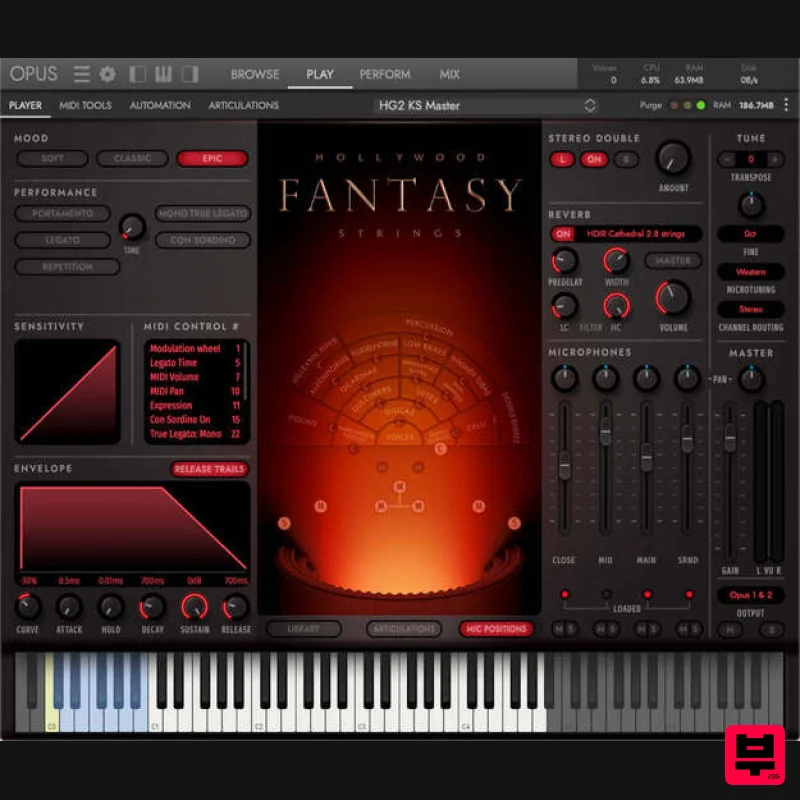Open the AUTOMATION sub-tab
This screenshot has width=800, height=800.
coord(160,105)
